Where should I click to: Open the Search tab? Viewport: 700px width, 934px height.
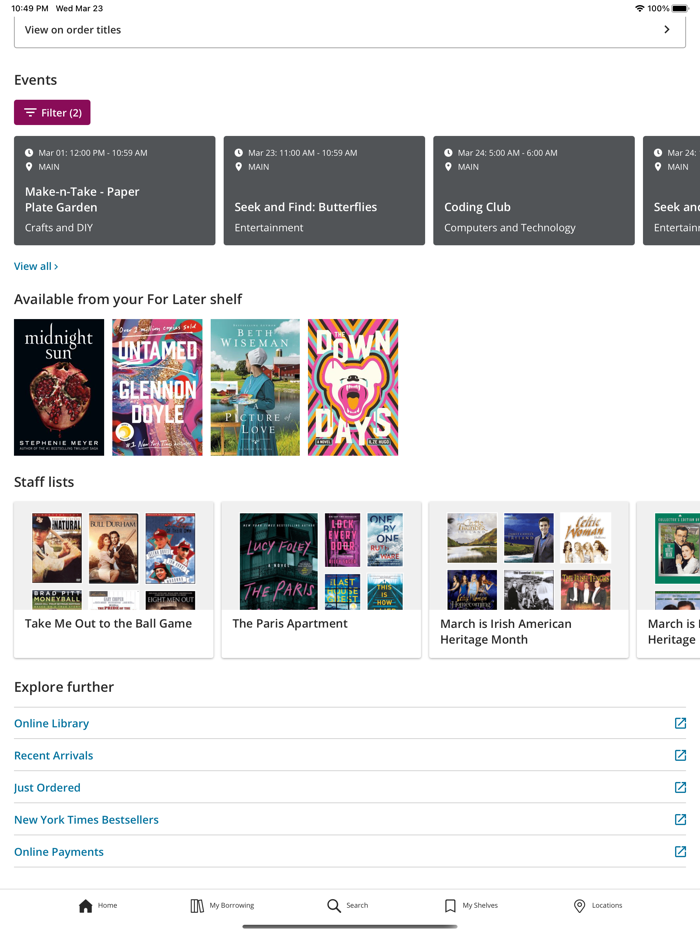point(348,905)
